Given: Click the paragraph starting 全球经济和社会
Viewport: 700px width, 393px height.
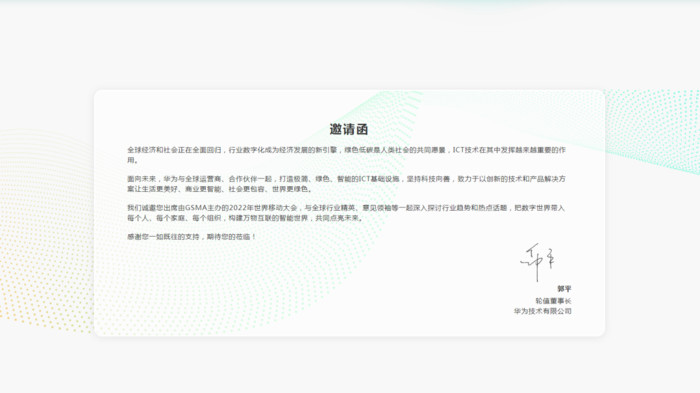Looking at the screenshot, I should pos(346,155).
